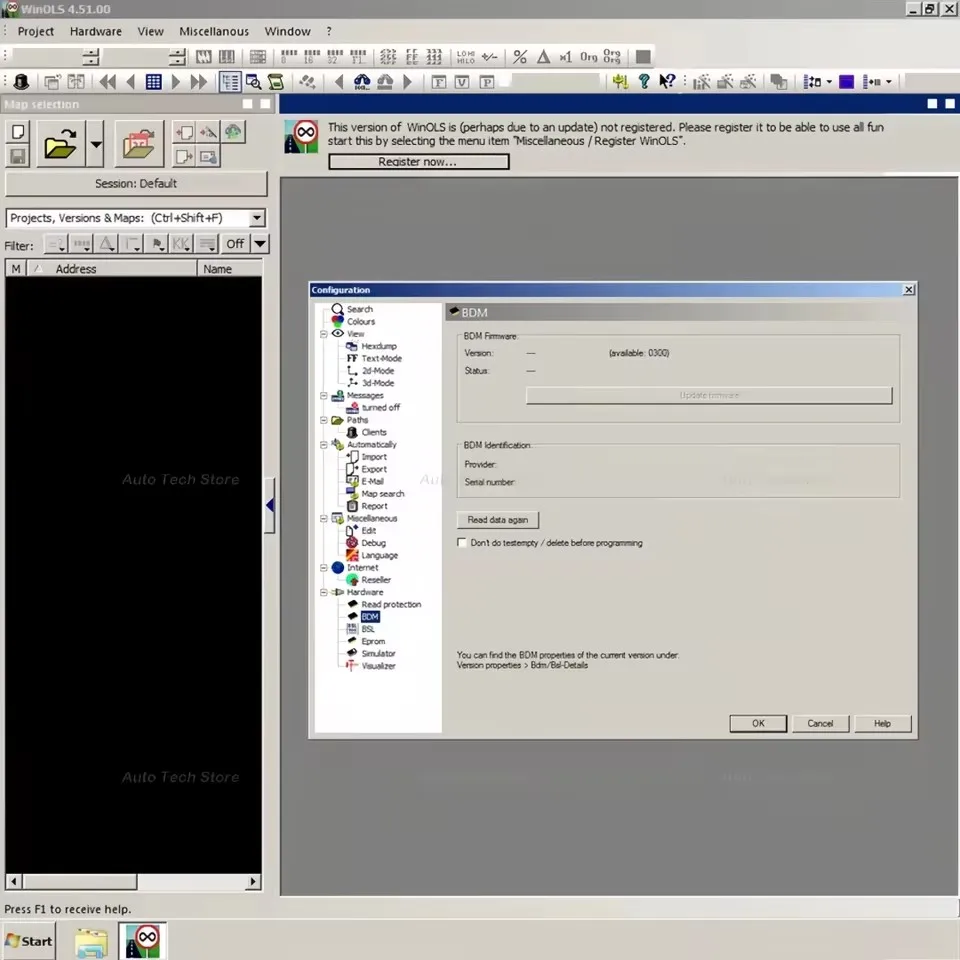Image resolution: width=960 pixels, height=960 pixels.
Task: Select Map search in the Configuration tree
Action: (x=383, y=493)
